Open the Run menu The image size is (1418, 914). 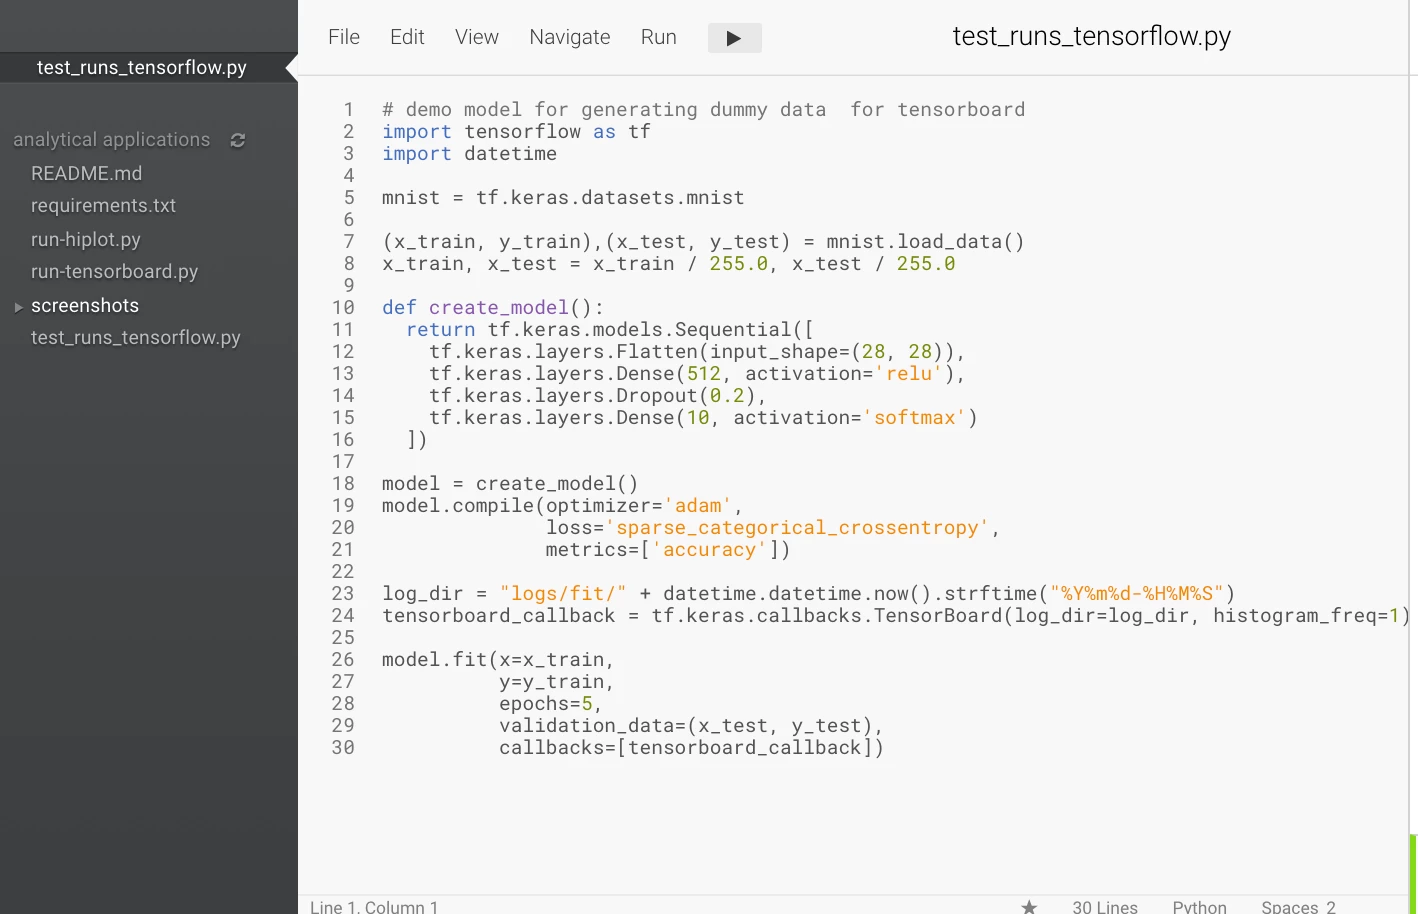pos(659,37)
